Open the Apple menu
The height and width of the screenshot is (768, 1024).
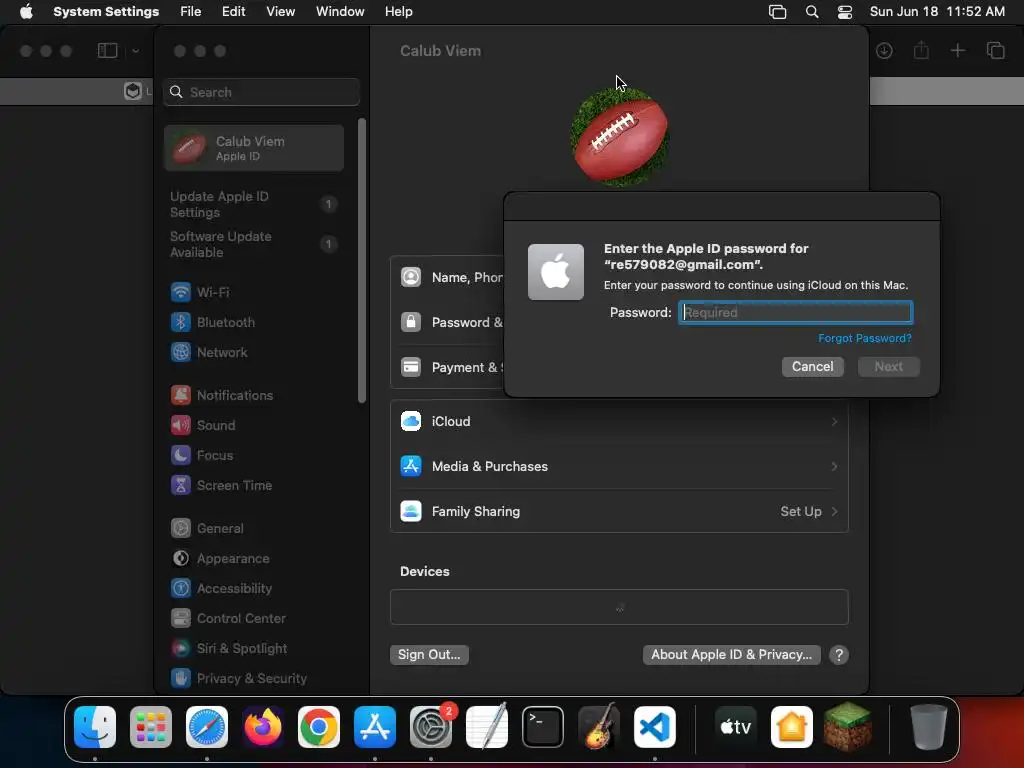pyautogui.click(x=26, y=12)
